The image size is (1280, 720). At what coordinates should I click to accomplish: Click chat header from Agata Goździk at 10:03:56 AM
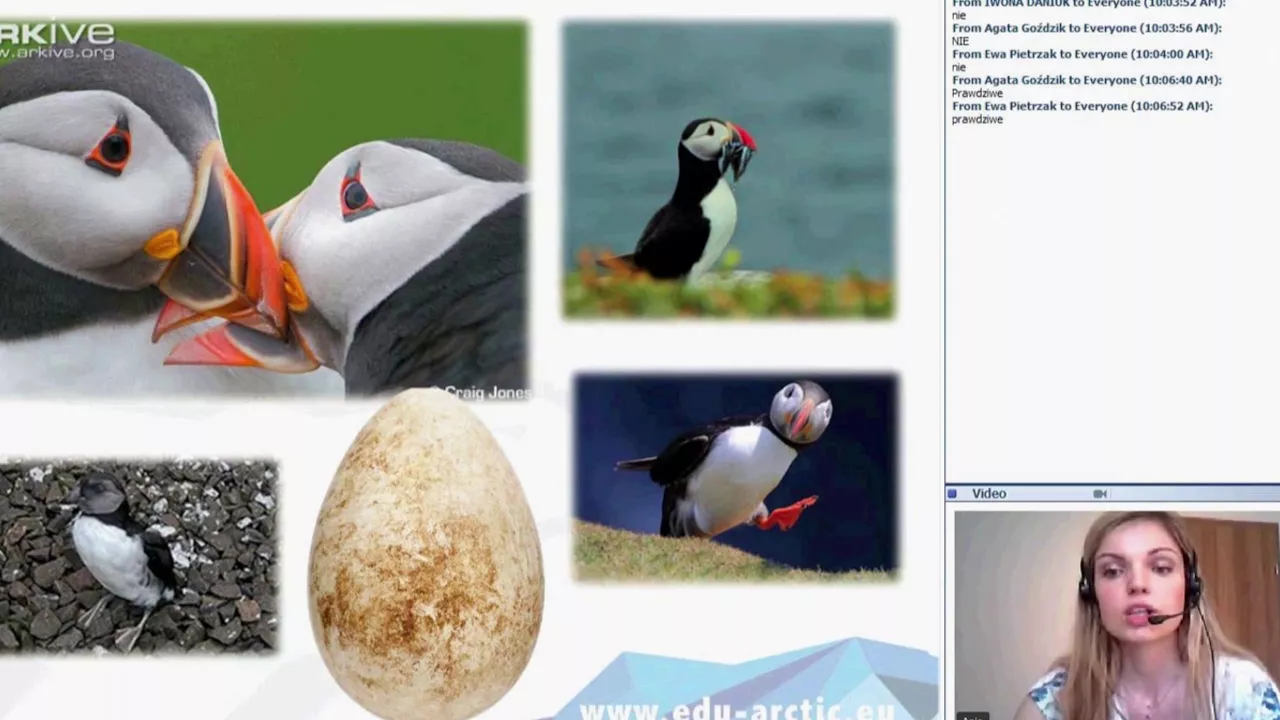(1087, 28)
